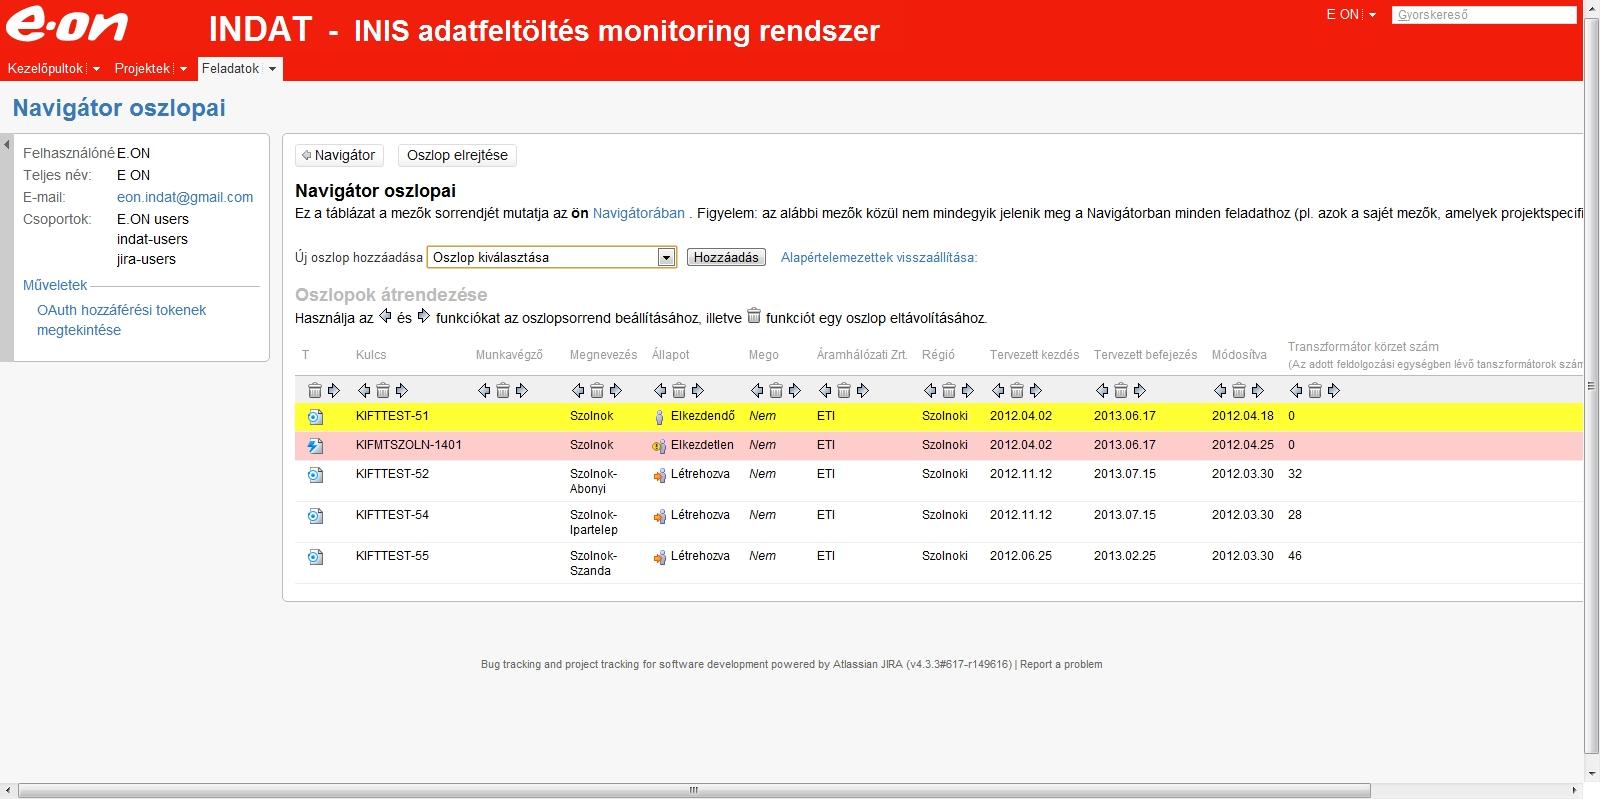Image resolution: width=1600 pixels, height=799 pixels.
Task: Move the Tervezett befejezés column right
Action: [x=1140, y=390]
